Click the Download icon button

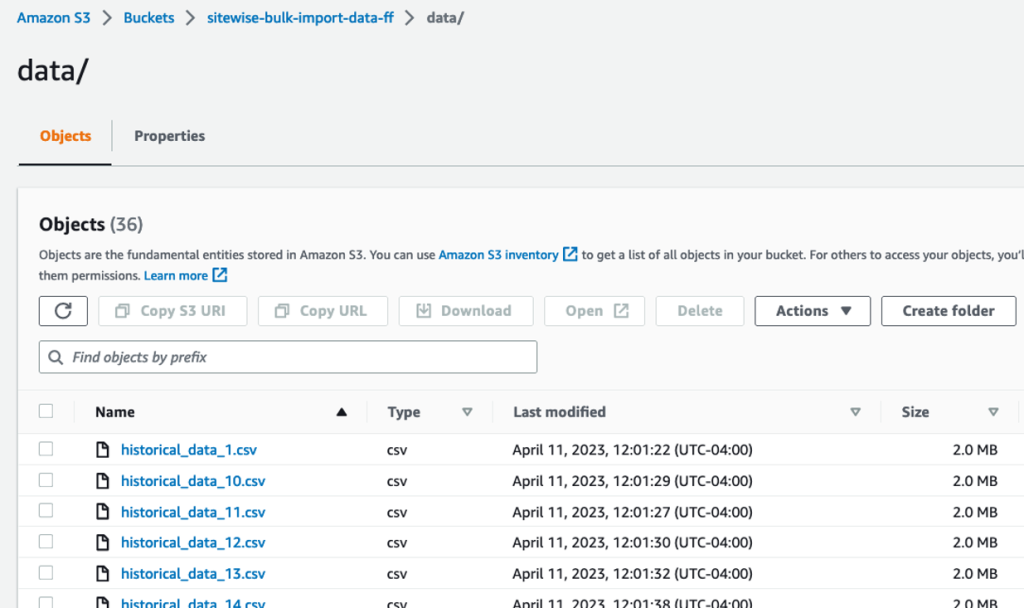pos(422,311)
